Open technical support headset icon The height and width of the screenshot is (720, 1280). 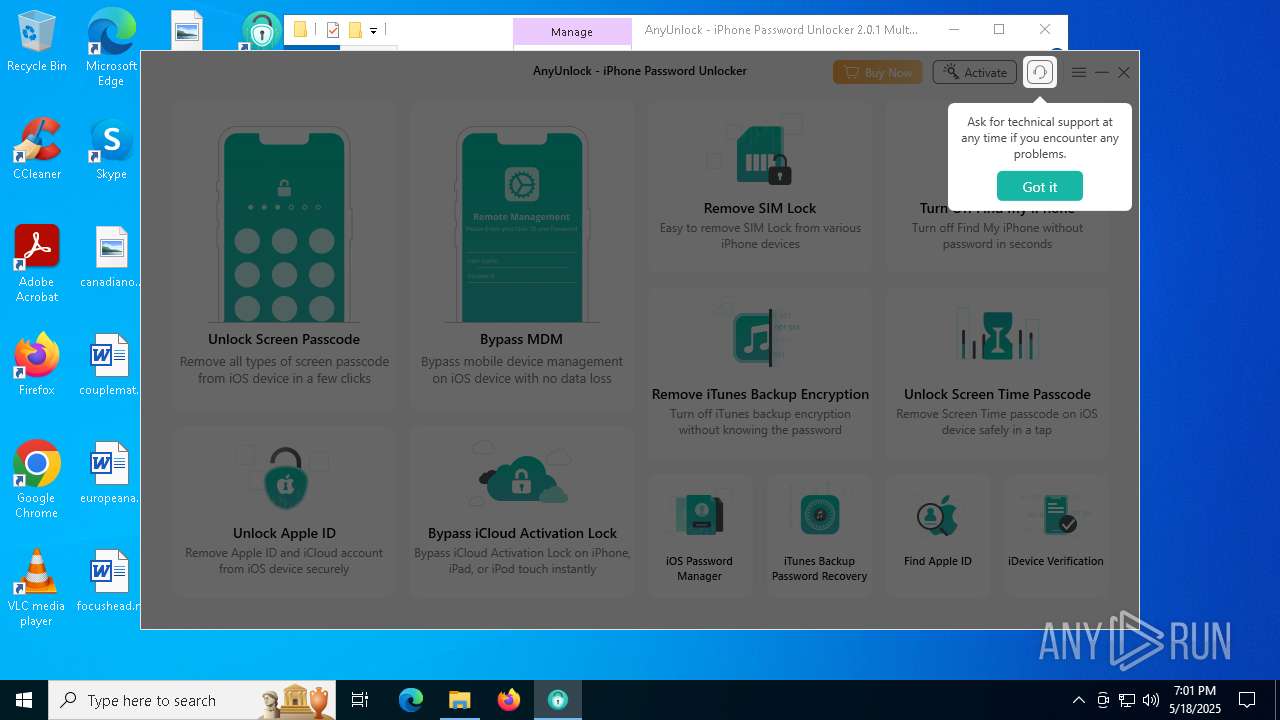[1040, 72]
